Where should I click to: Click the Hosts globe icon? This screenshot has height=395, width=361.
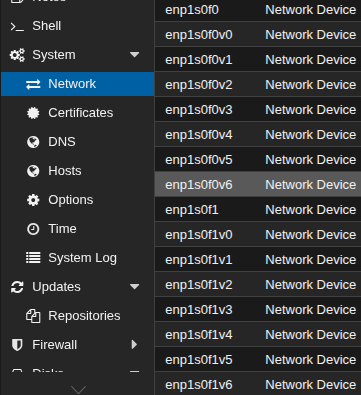tap(33, 171)
